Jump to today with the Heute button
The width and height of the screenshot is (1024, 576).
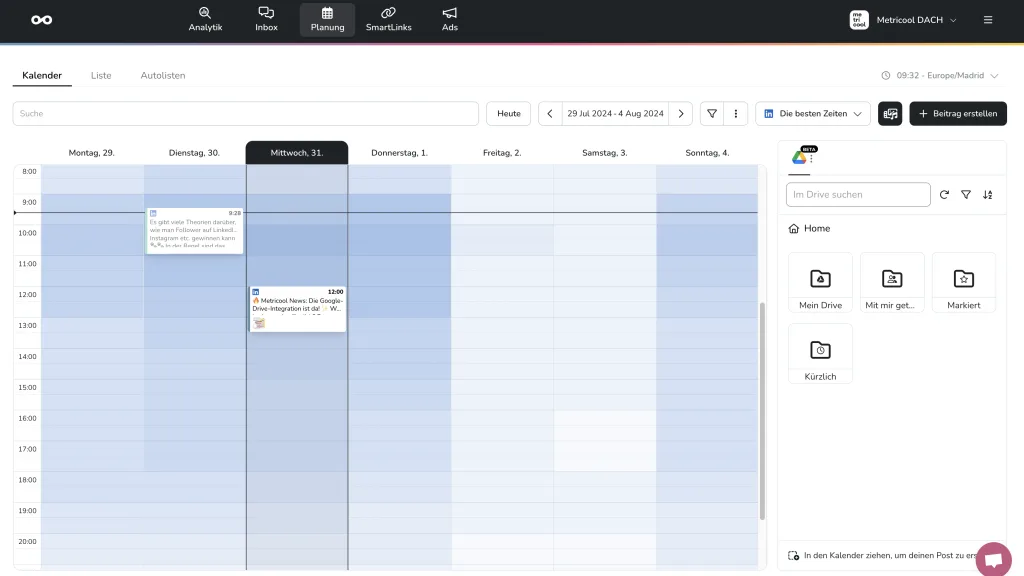[509, 114]
